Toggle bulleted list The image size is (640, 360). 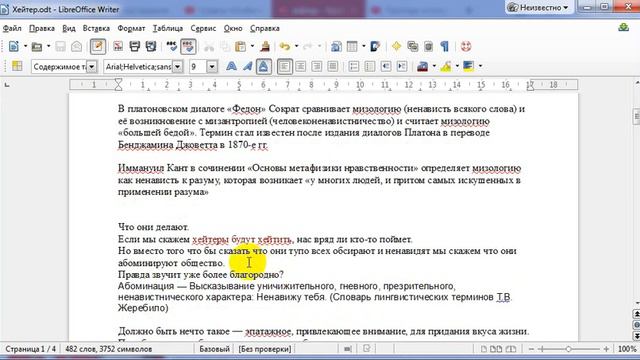point(370,66)
